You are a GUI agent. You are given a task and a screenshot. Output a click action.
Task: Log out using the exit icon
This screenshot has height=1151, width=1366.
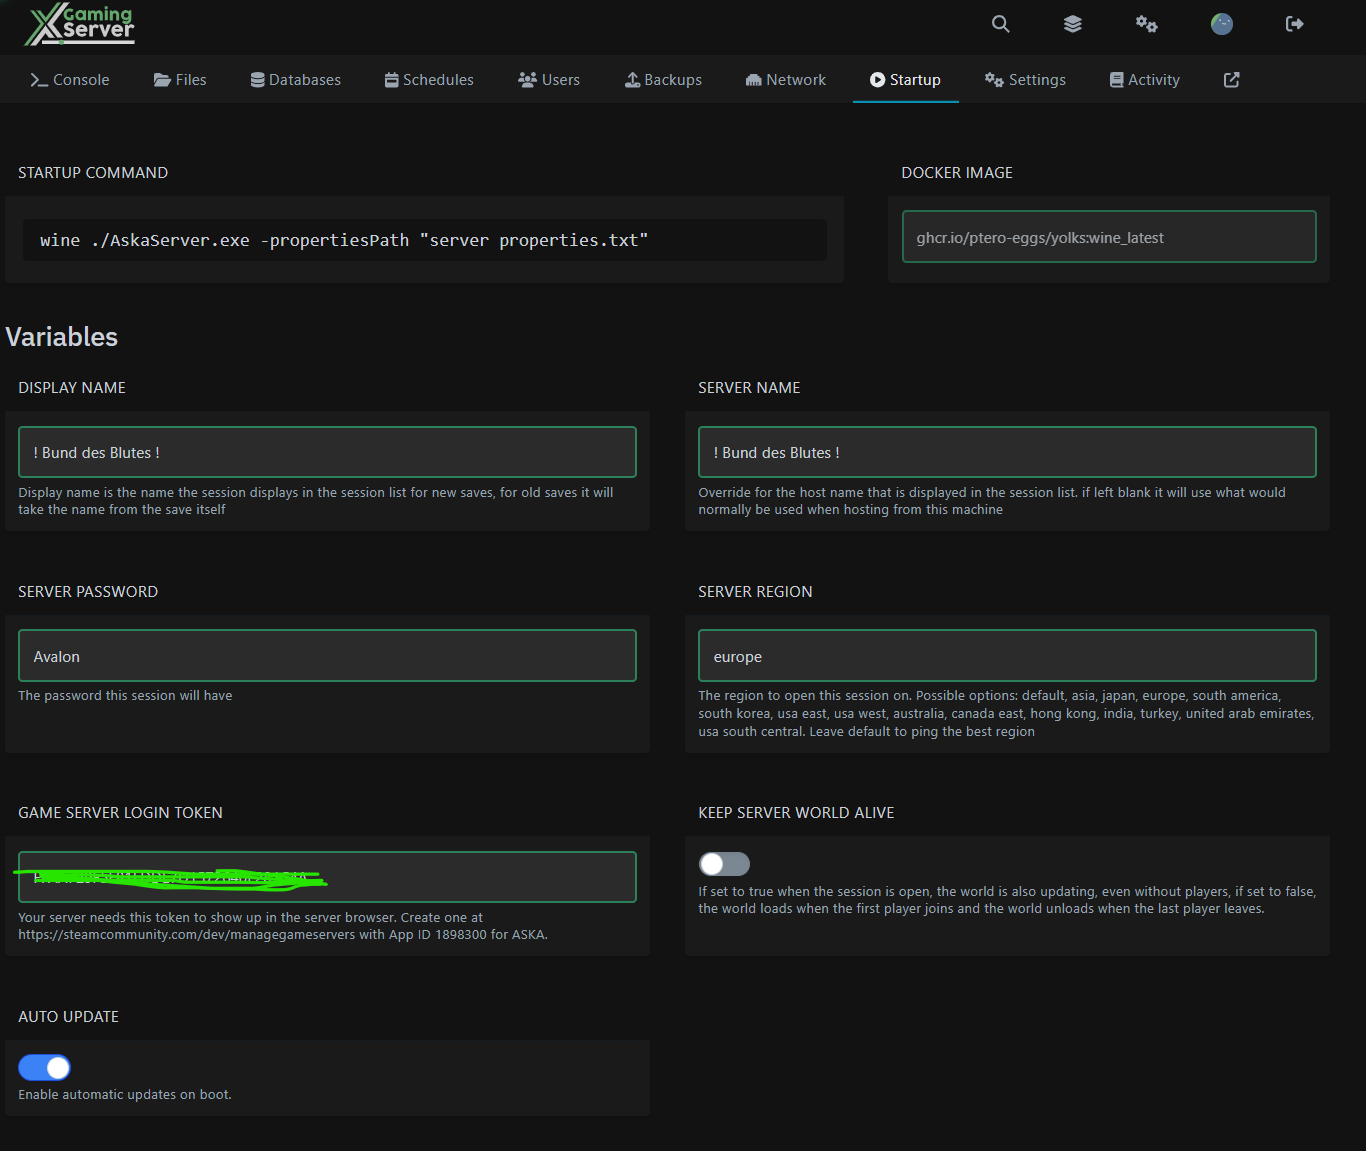pos(1294,24)
